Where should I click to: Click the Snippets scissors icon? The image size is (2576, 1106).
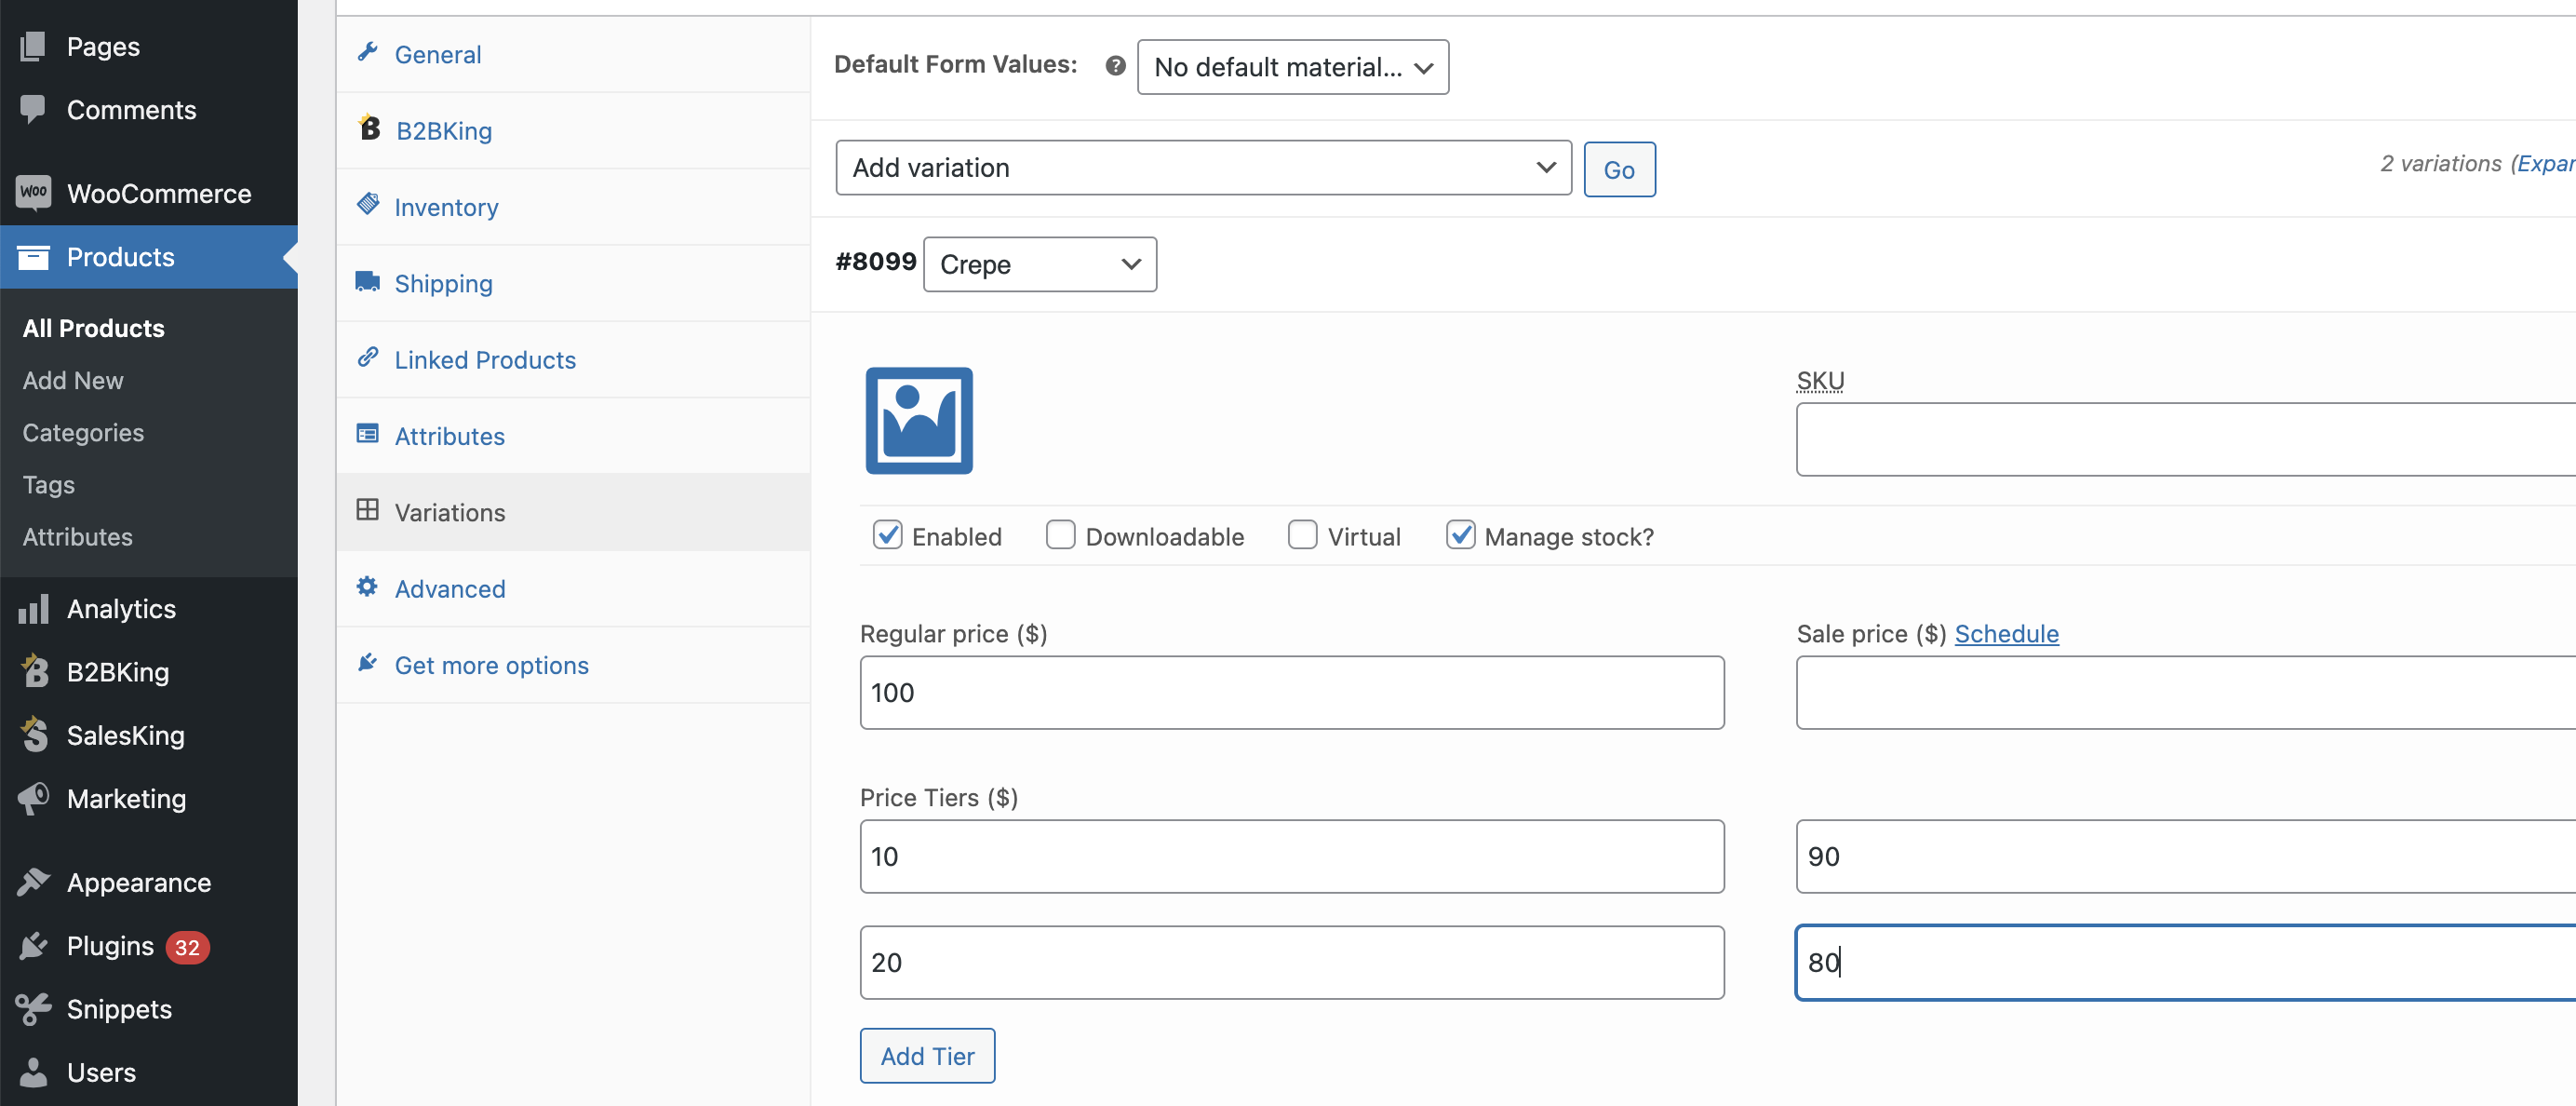[33, 1008]
